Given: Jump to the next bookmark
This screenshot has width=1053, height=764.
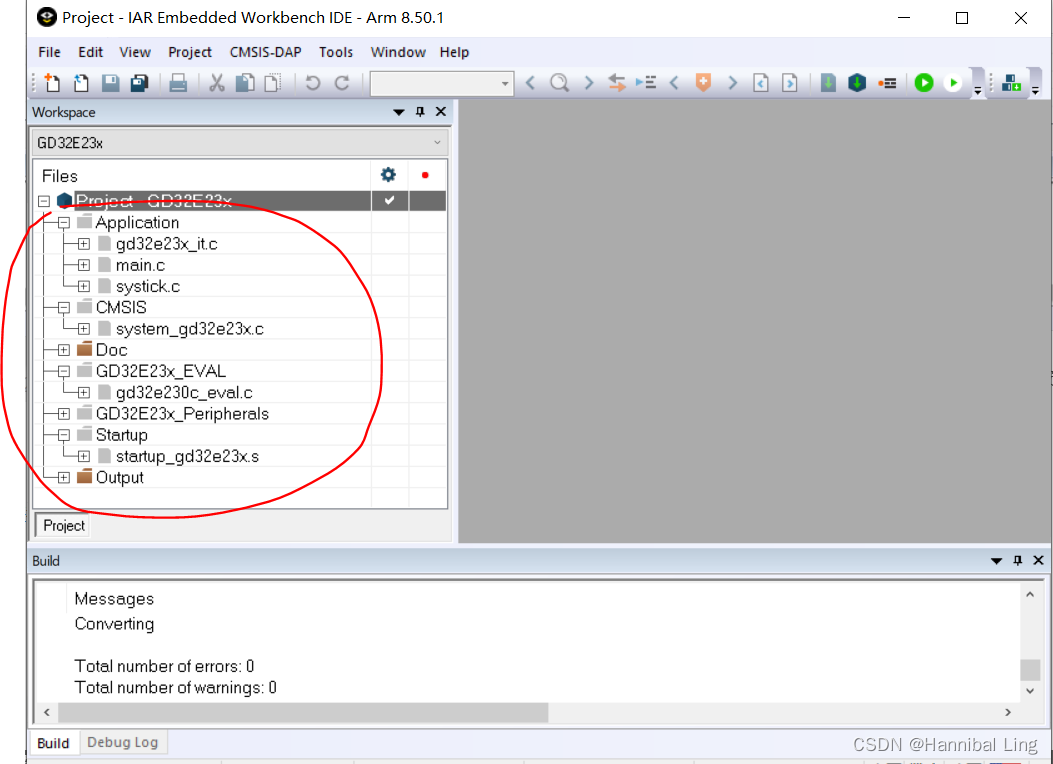Looking at the screenshot, I should click(733, 83).
